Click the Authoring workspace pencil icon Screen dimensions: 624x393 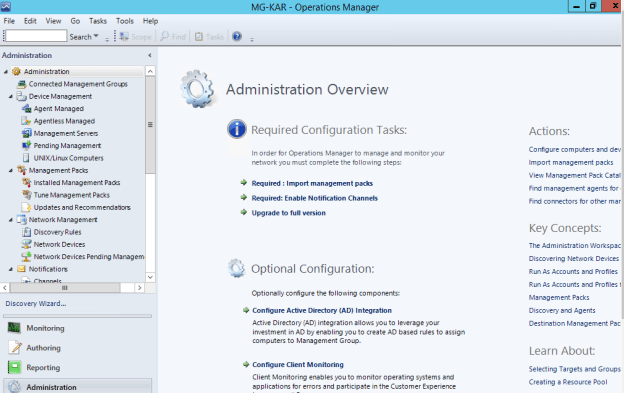15,347
